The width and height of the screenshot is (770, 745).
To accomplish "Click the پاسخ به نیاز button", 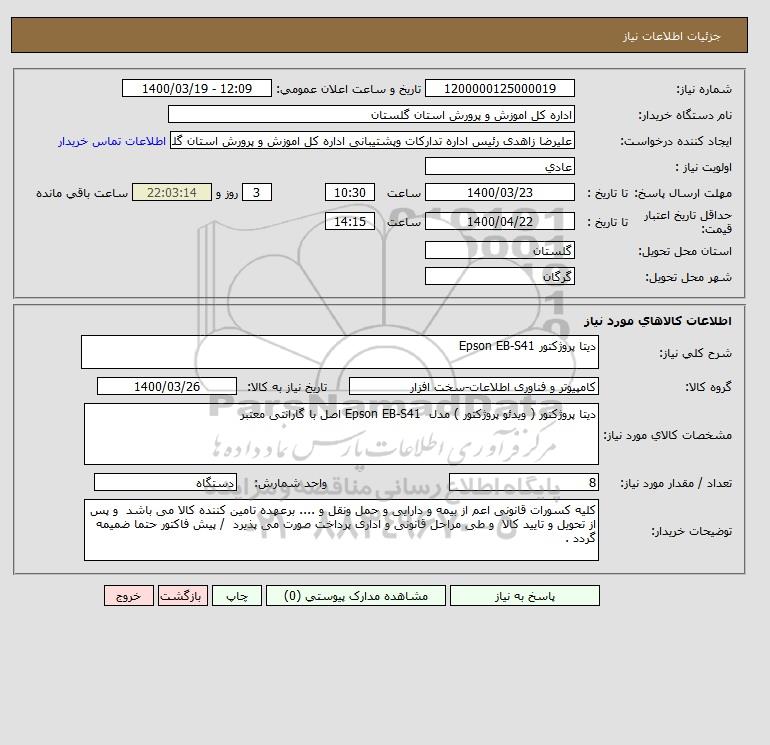I will tap(524, 595).
